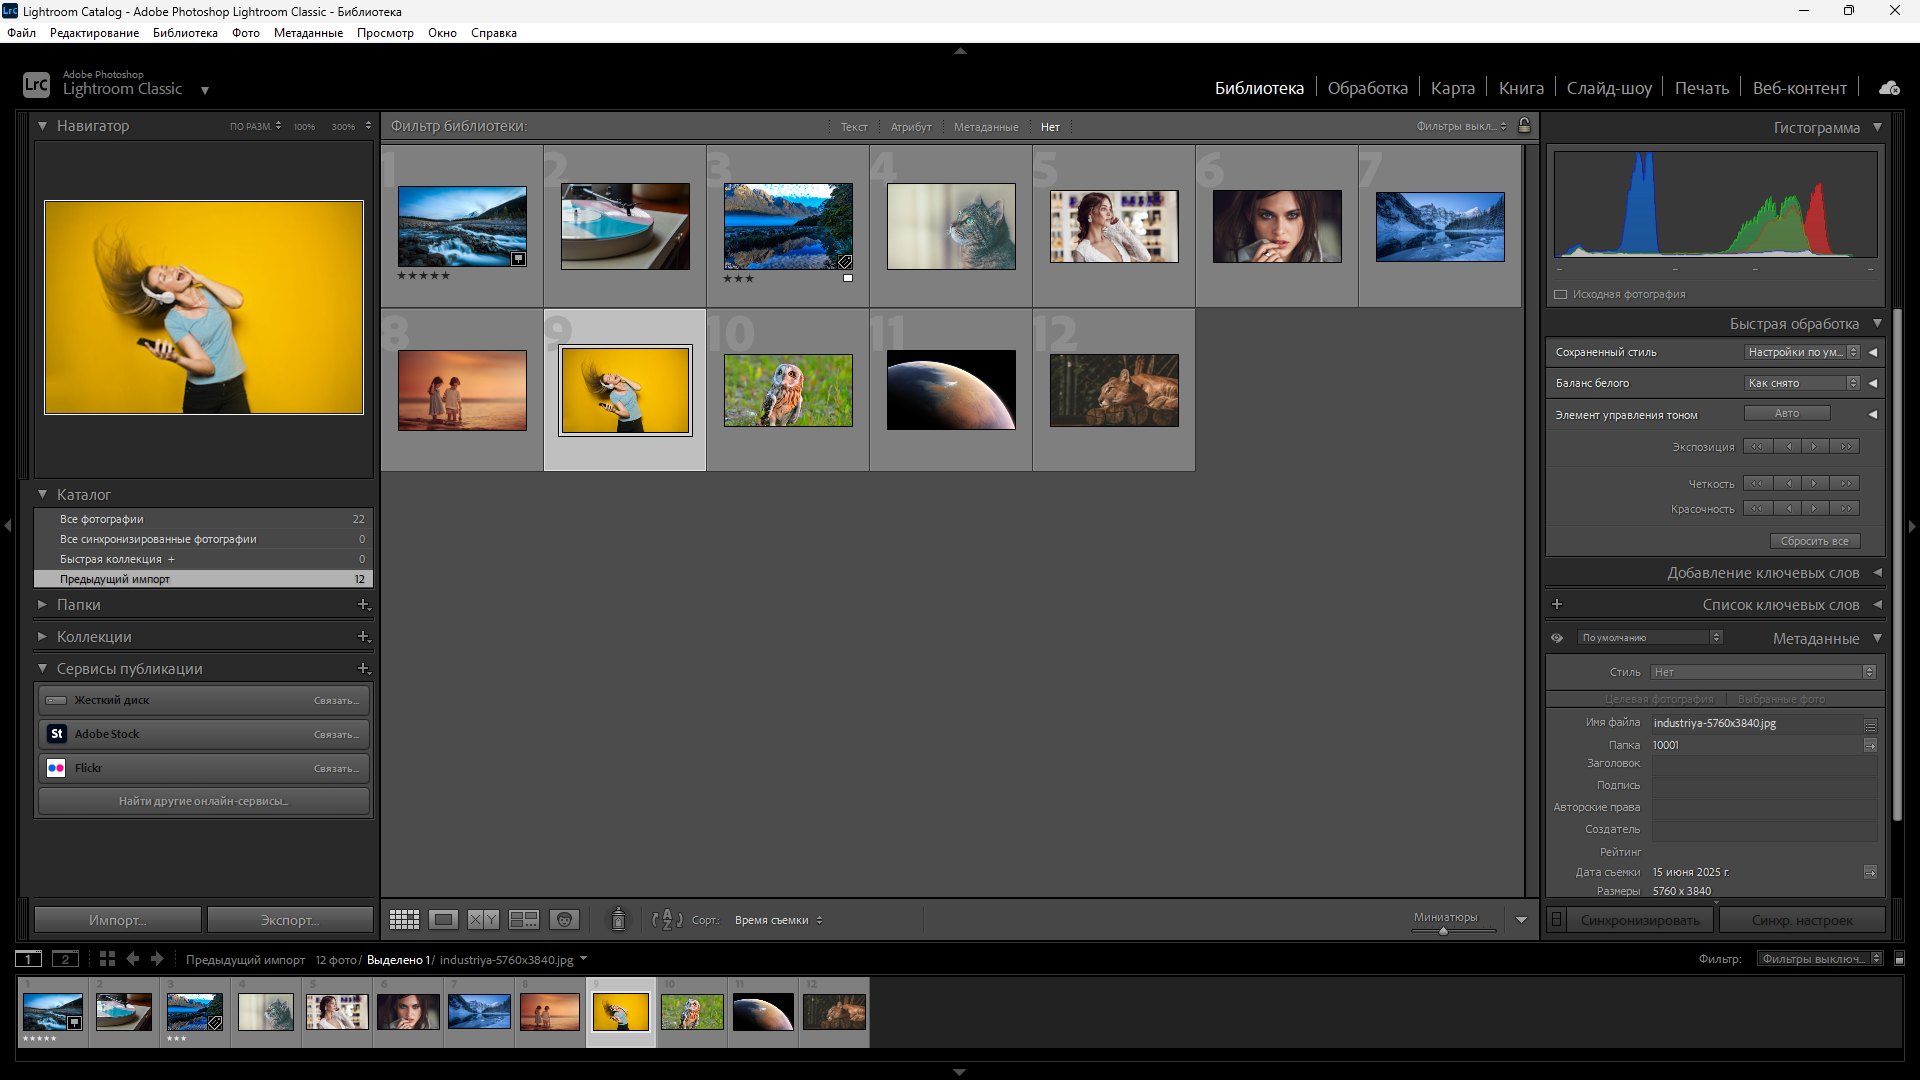This screenshot has height=1080, width=1920.
Task: Collapse the Навигатор panel
Action: pos(42,126)
